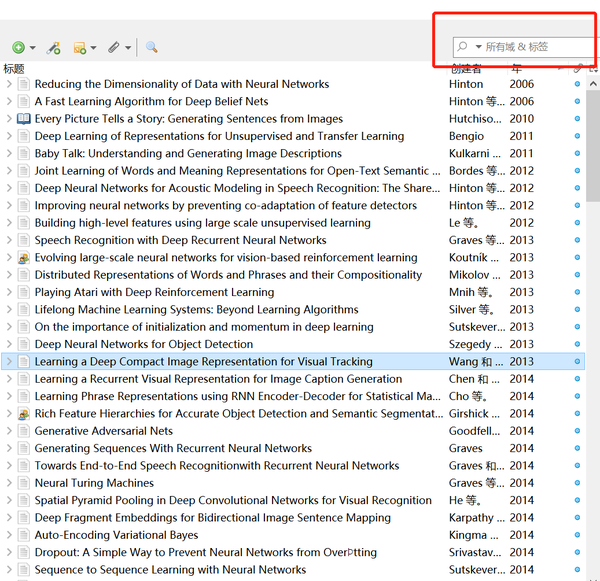Expand Learning a Deep Compact Image Representation item

pyautogui.click(x=9, y=362)
